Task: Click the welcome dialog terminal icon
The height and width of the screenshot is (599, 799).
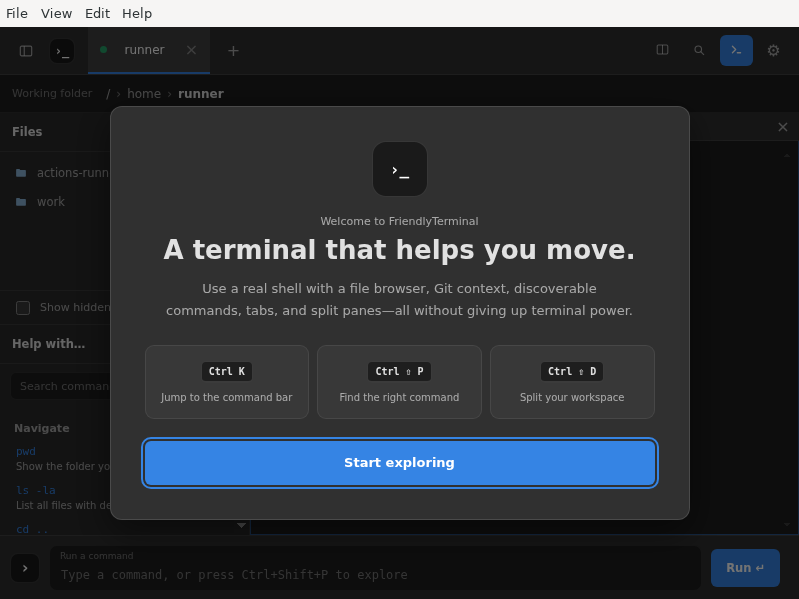Action: (400, 169)
